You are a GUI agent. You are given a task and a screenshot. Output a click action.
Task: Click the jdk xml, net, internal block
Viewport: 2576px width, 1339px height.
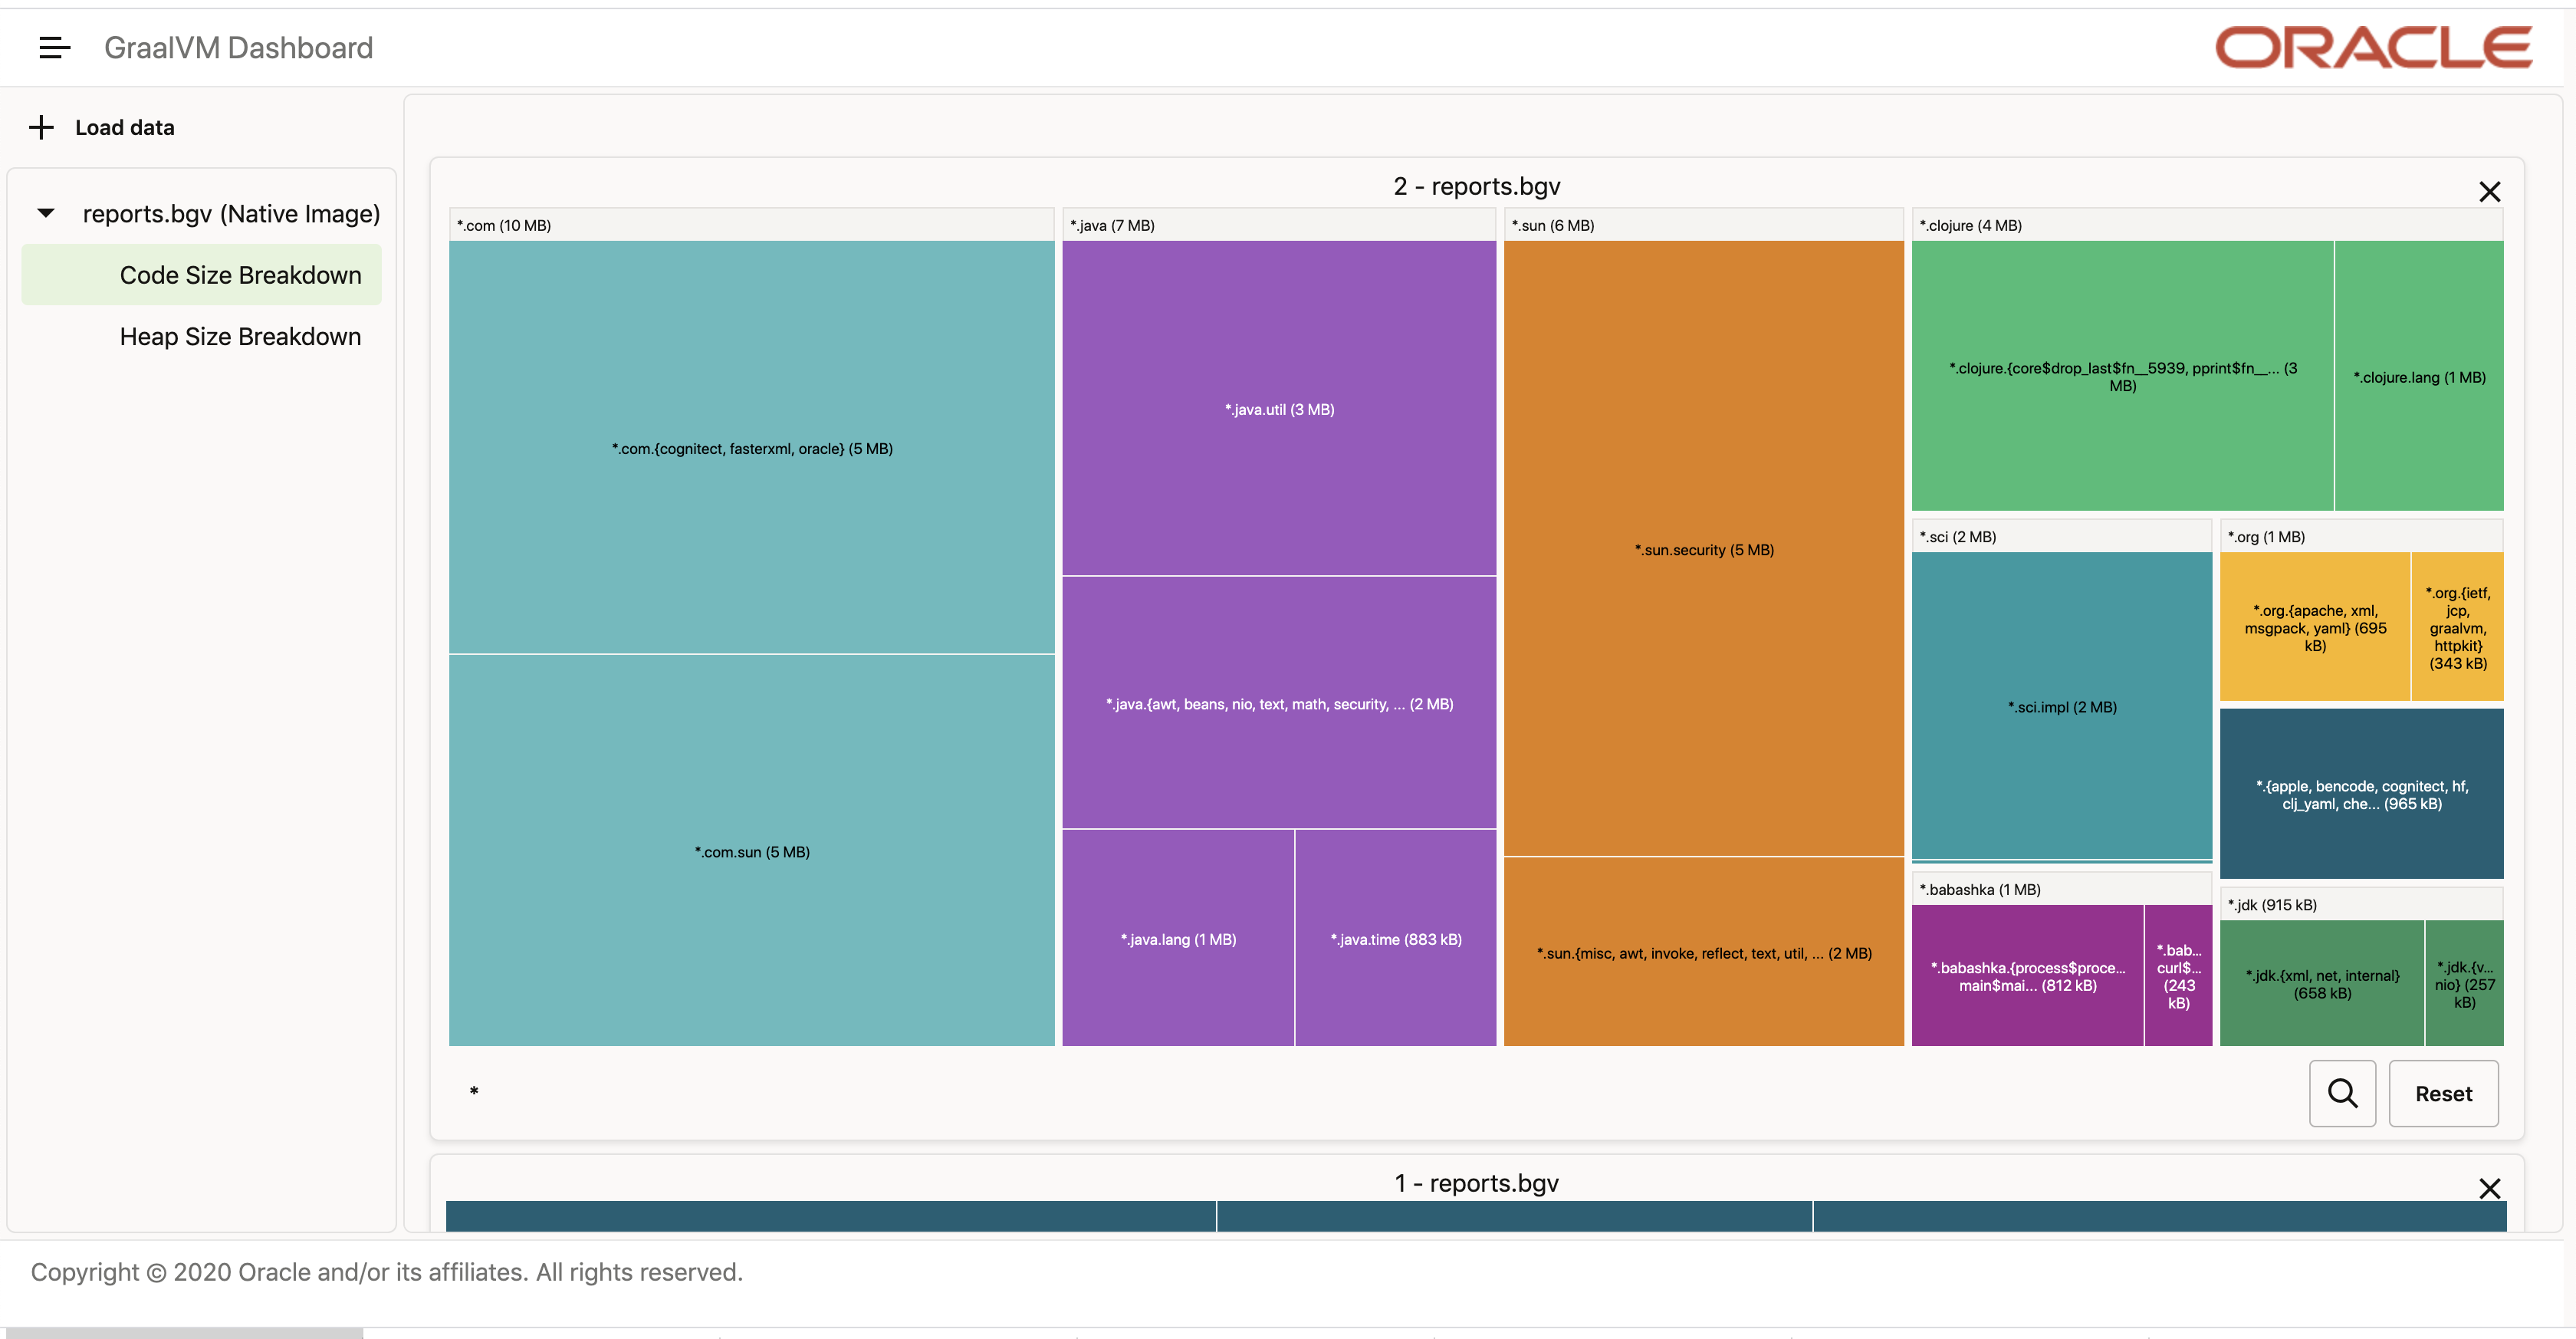2321,983
